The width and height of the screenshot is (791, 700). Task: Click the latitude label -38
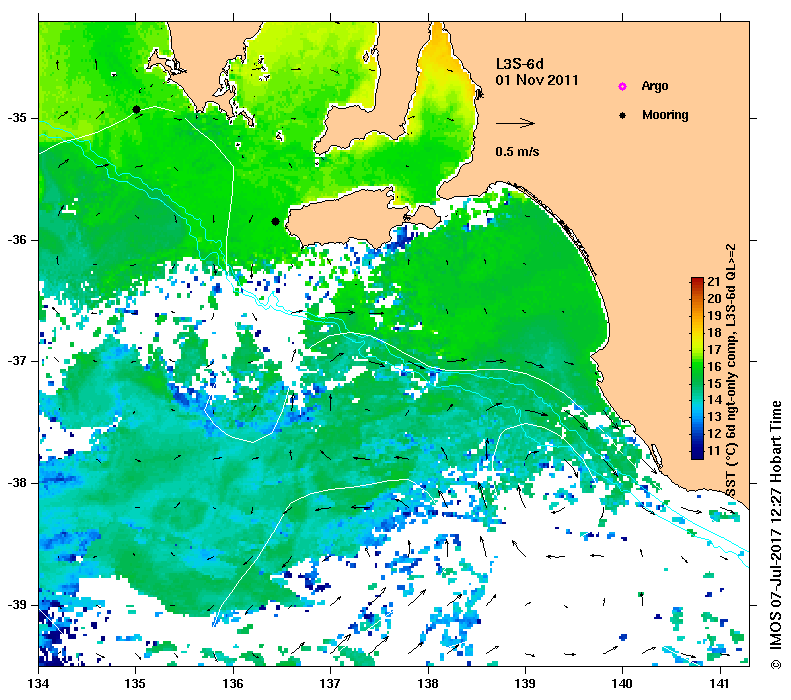coord(17,483)
